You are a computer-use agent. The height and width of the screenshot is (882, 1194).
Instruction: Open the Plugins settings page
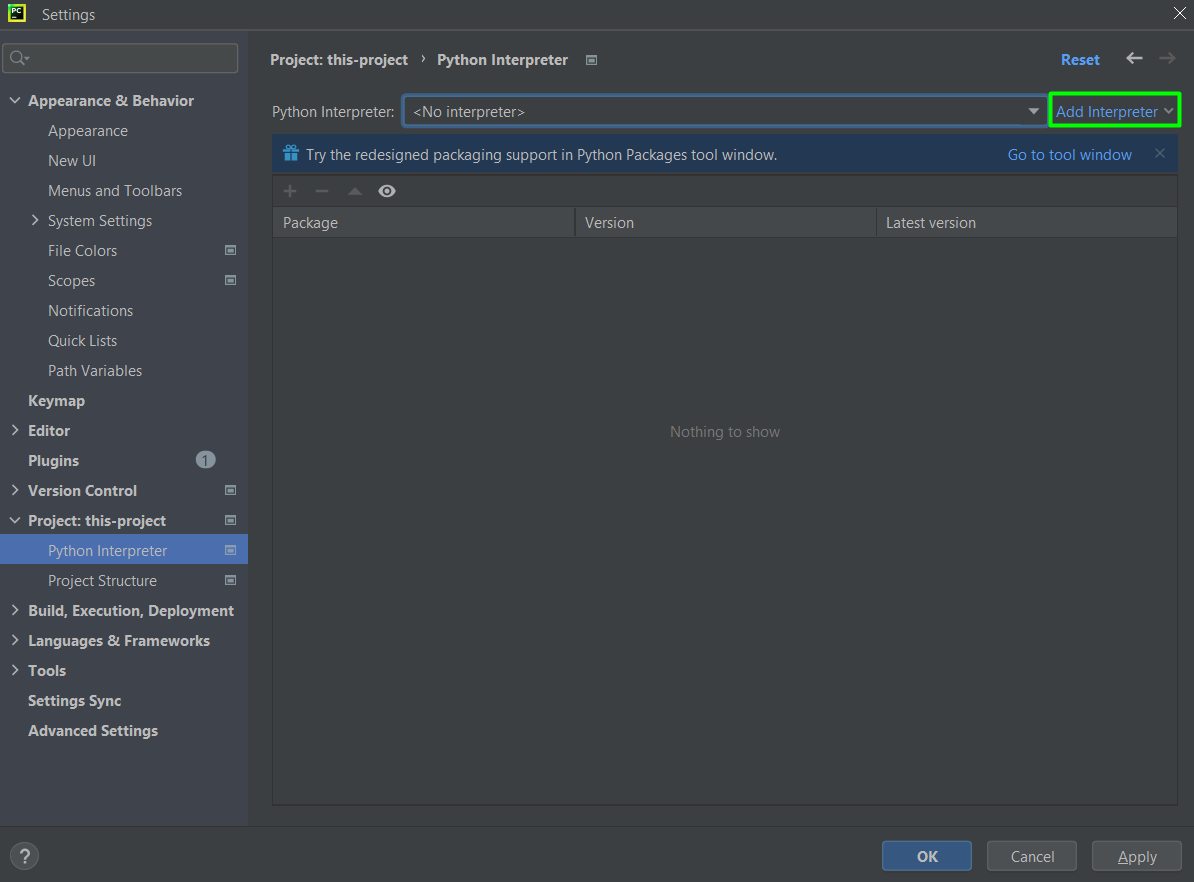(x=53, y=461)
